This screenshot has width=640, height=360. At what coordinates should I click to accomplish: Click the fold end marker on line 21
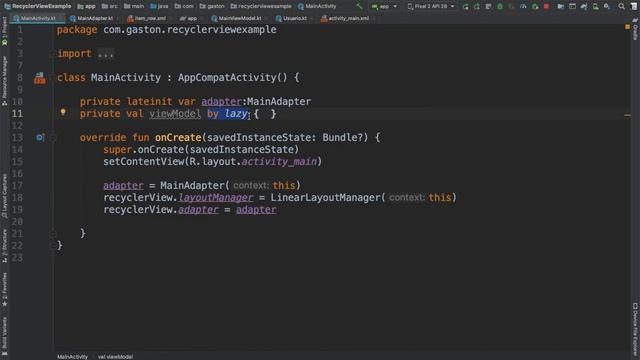pyautogui.click(x=53, y=233)
